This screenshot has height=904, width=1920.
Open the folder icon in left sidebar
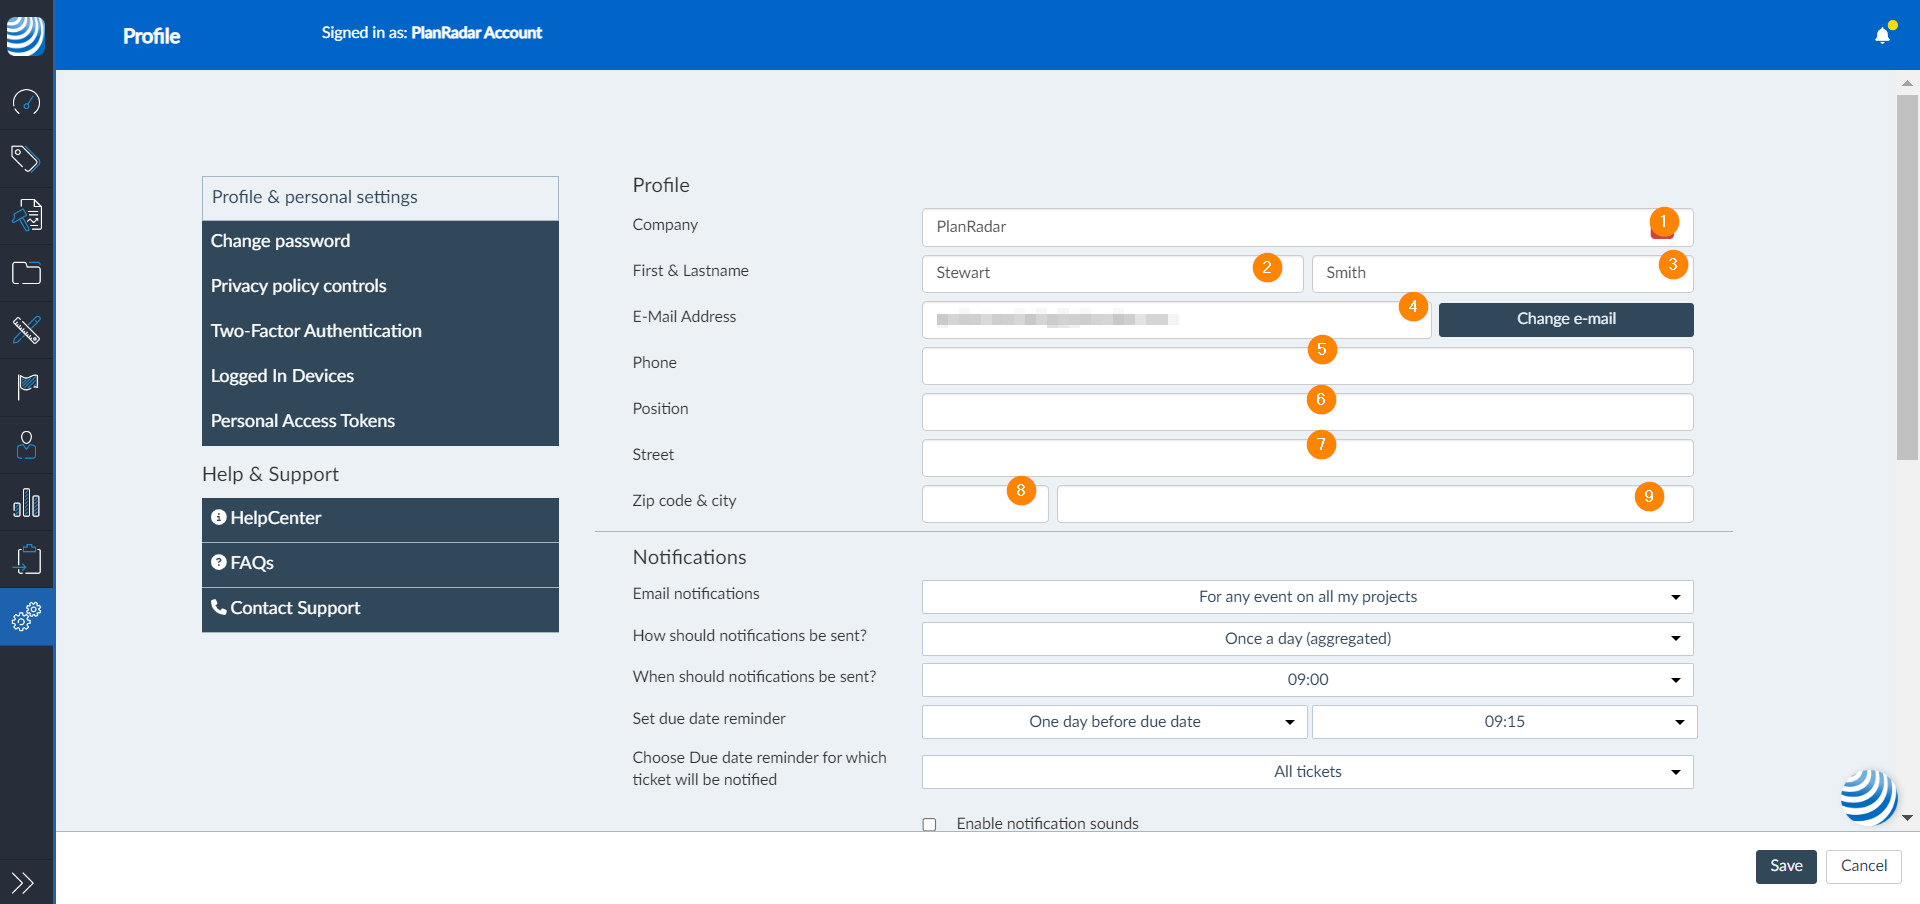point(26,273)
